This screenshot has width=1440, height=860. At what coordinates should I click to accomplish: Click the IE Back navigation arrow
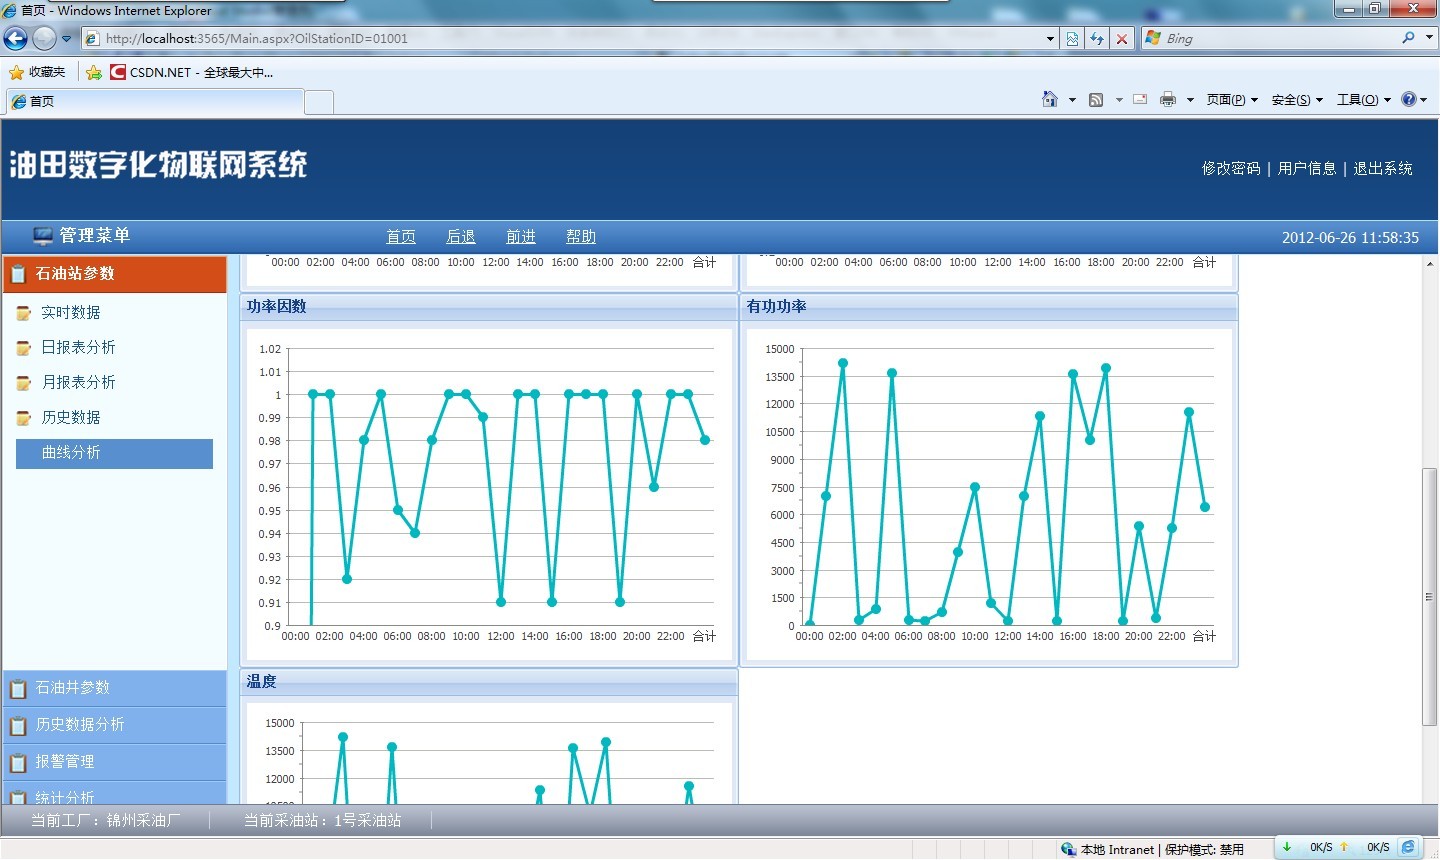15,38
